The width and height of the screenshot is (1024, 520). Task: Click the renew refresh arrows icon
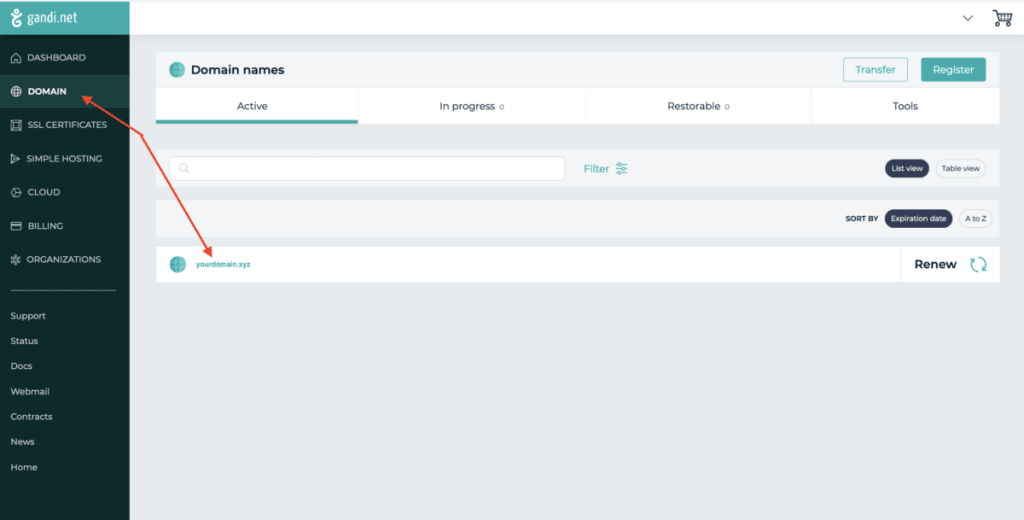tap(978, 265)
